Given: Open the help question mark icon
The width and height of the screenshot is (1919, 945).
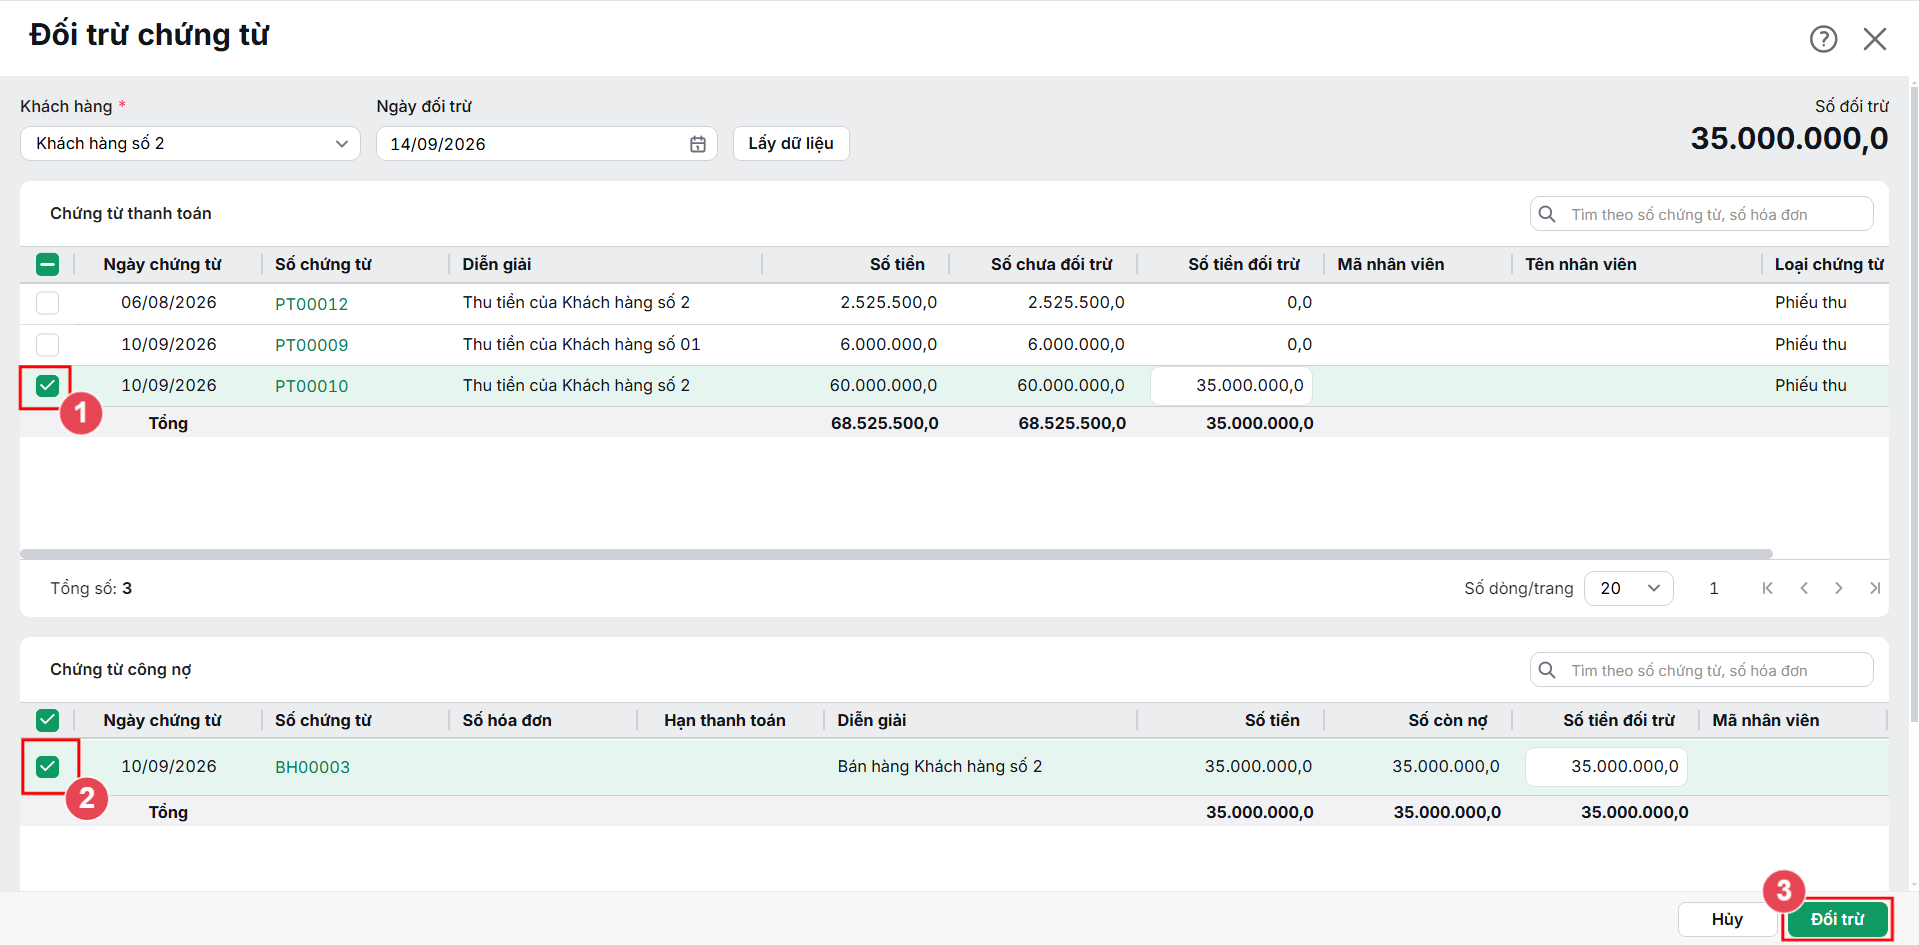Looking at the screenshot, I should click(x=1823, y=39).
